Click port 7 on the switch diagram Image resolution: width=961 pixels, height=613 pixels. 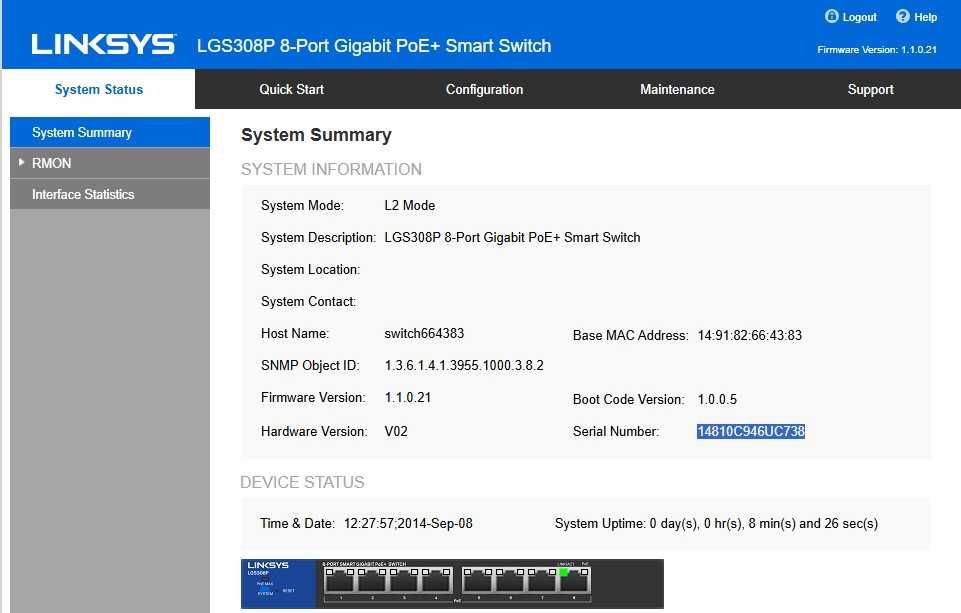(x=542, y=581)
